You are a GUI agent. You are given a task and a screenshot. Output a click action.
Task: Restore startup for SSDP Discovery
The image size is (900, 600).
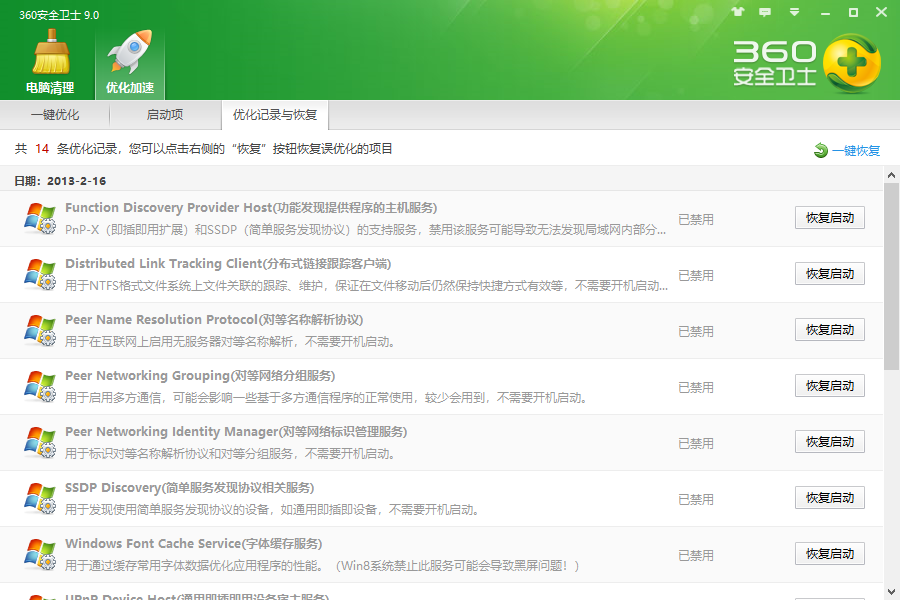pos(829,498)
